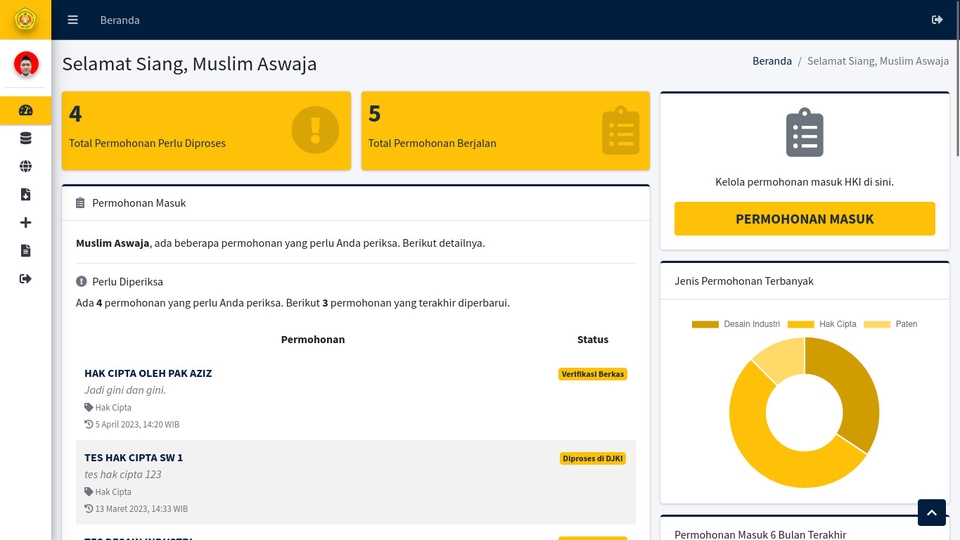Open the Total Permohonan Berjalan card
960x540 pixels.
click(506, 130)
